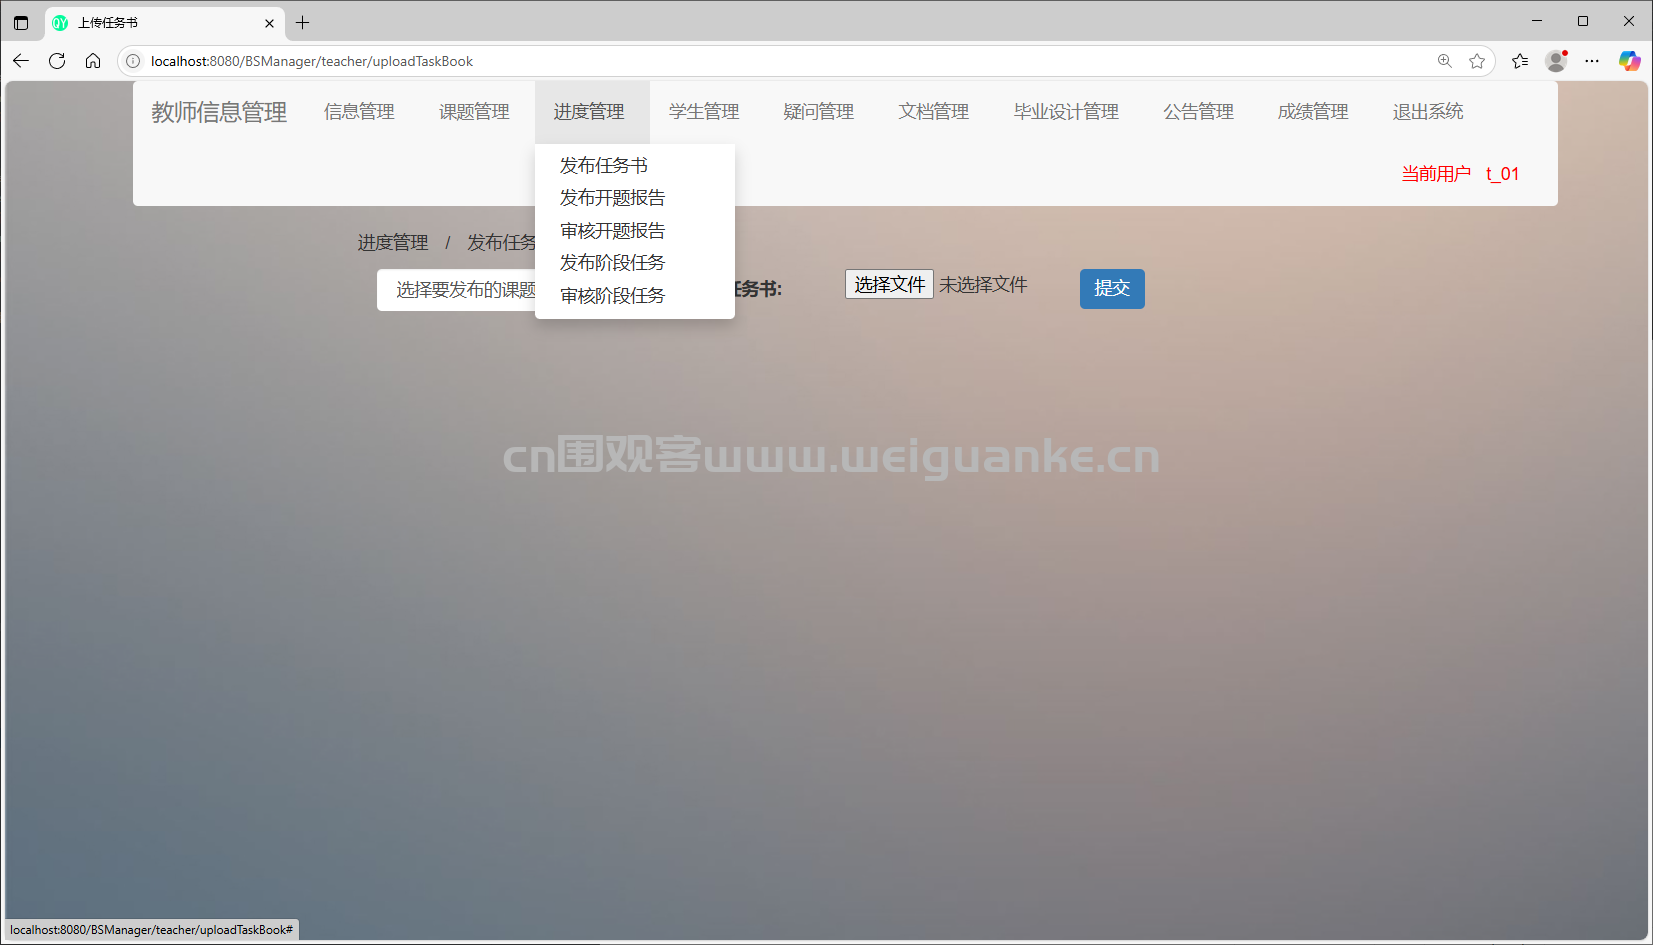Reload the current page
The image size is (1653, 945).
pos(57,61)
